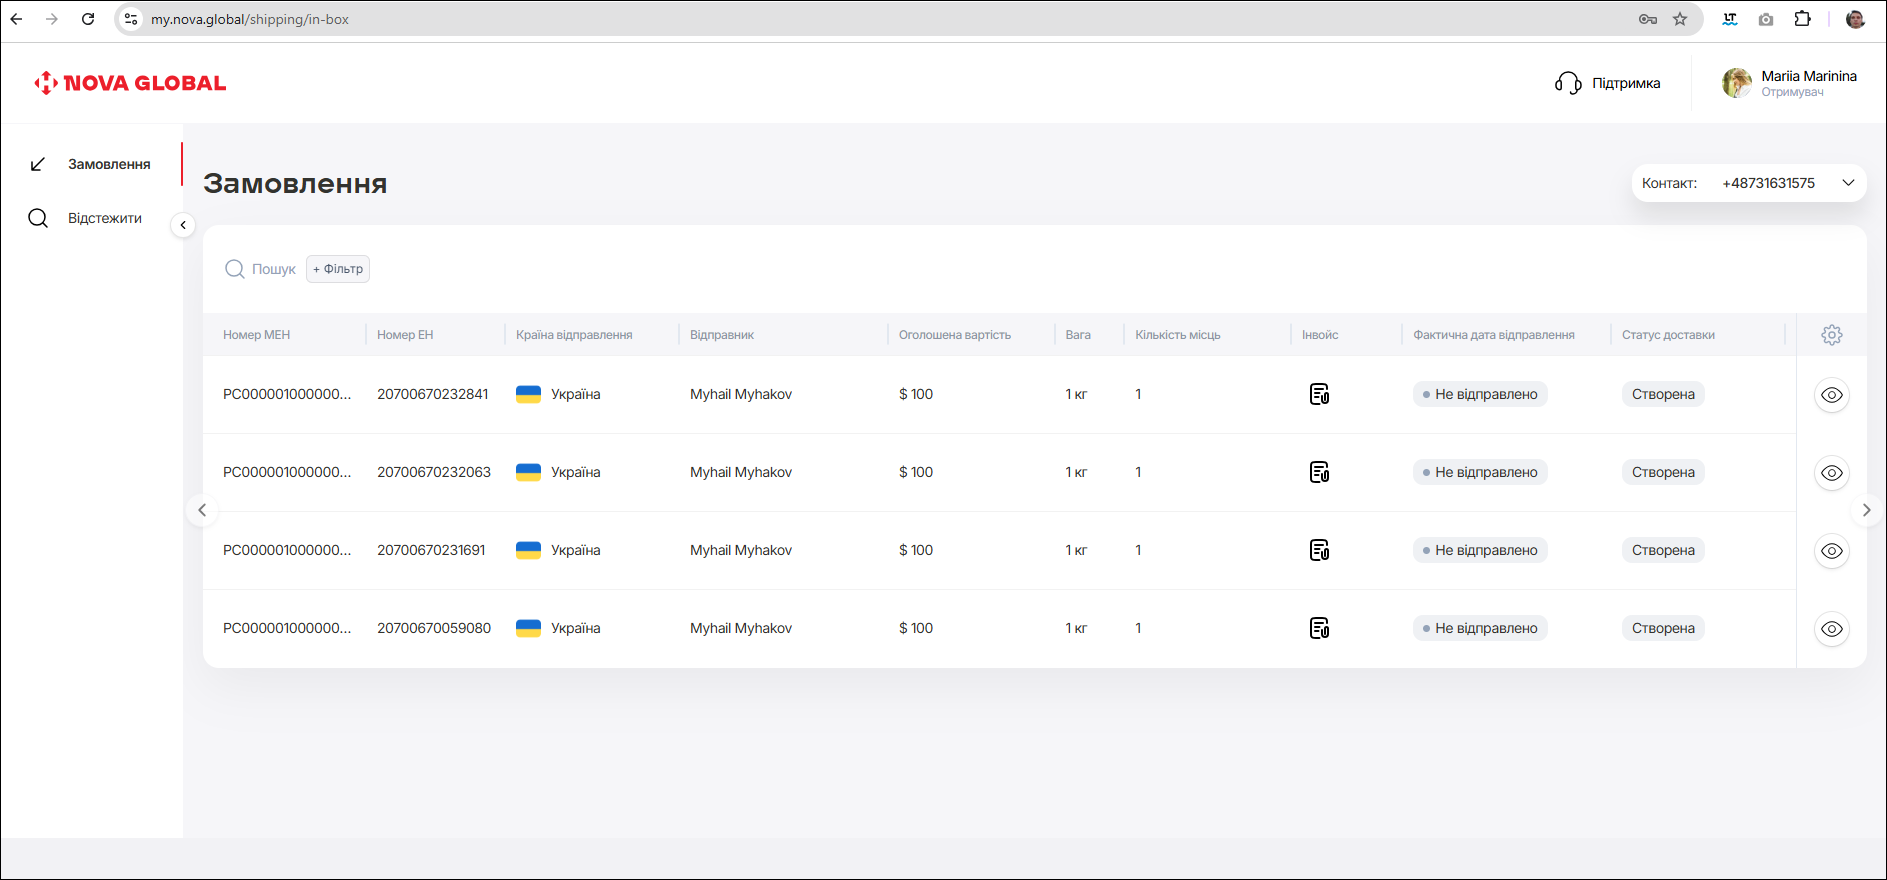Screen dimensions: 1887x880
Task: Click the Оголошена вартість column header
Action: click(x=955, y=335)
